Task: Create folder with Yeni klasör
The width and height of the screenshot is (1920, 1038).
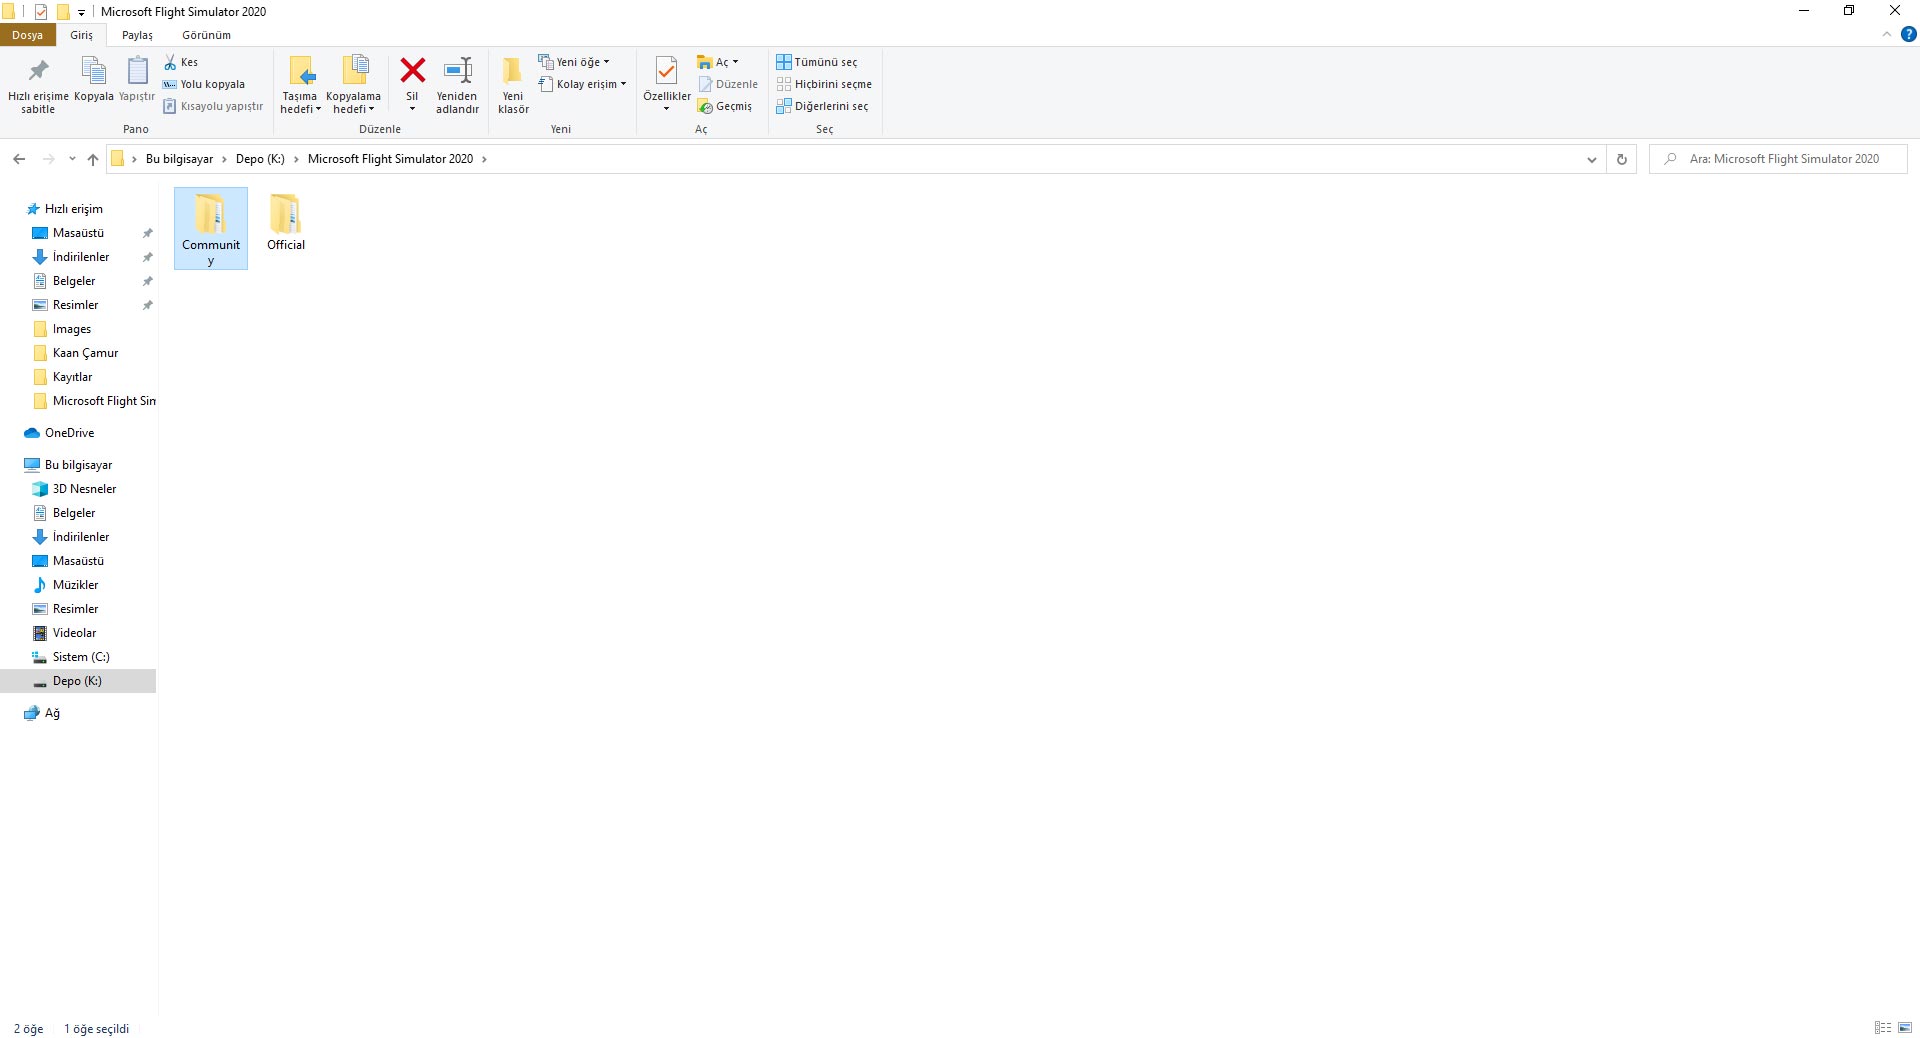Action: click(513, 85)
